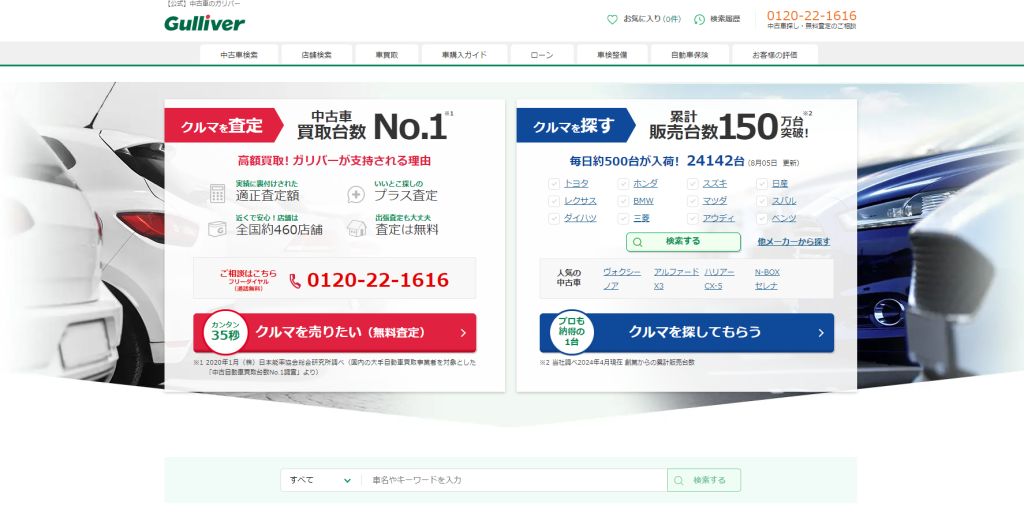This screenshot has width=1024, height=517.
Task: Click the magnifier icon in the maker 検索する button
Action: point(637,242)
